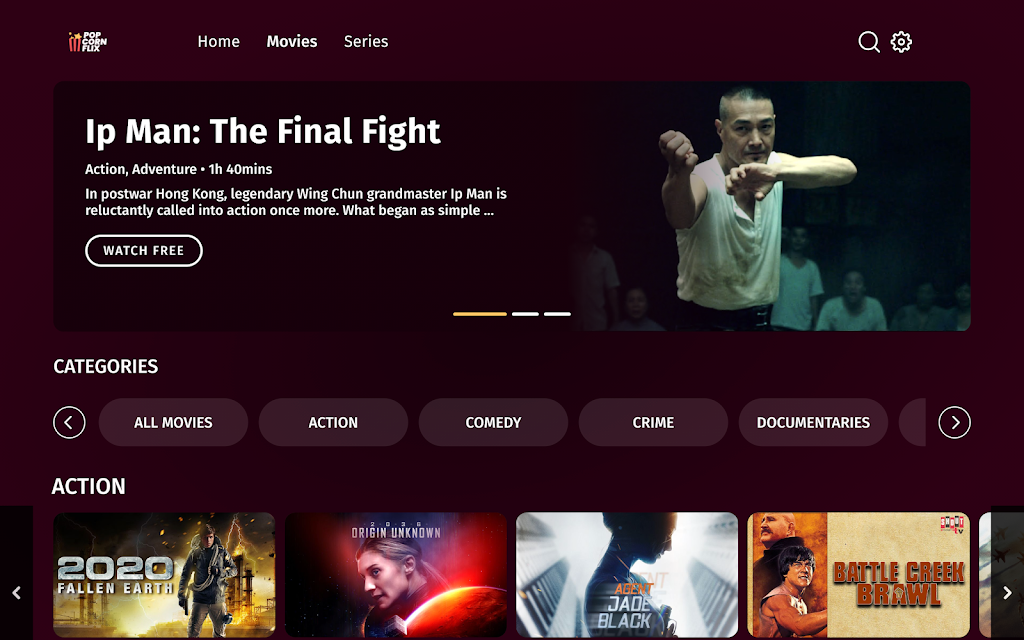This screenshot has width=1024, height=640.
Task: Open the Battle Creek Brawl thumbnail
Action: click(858, 575)
